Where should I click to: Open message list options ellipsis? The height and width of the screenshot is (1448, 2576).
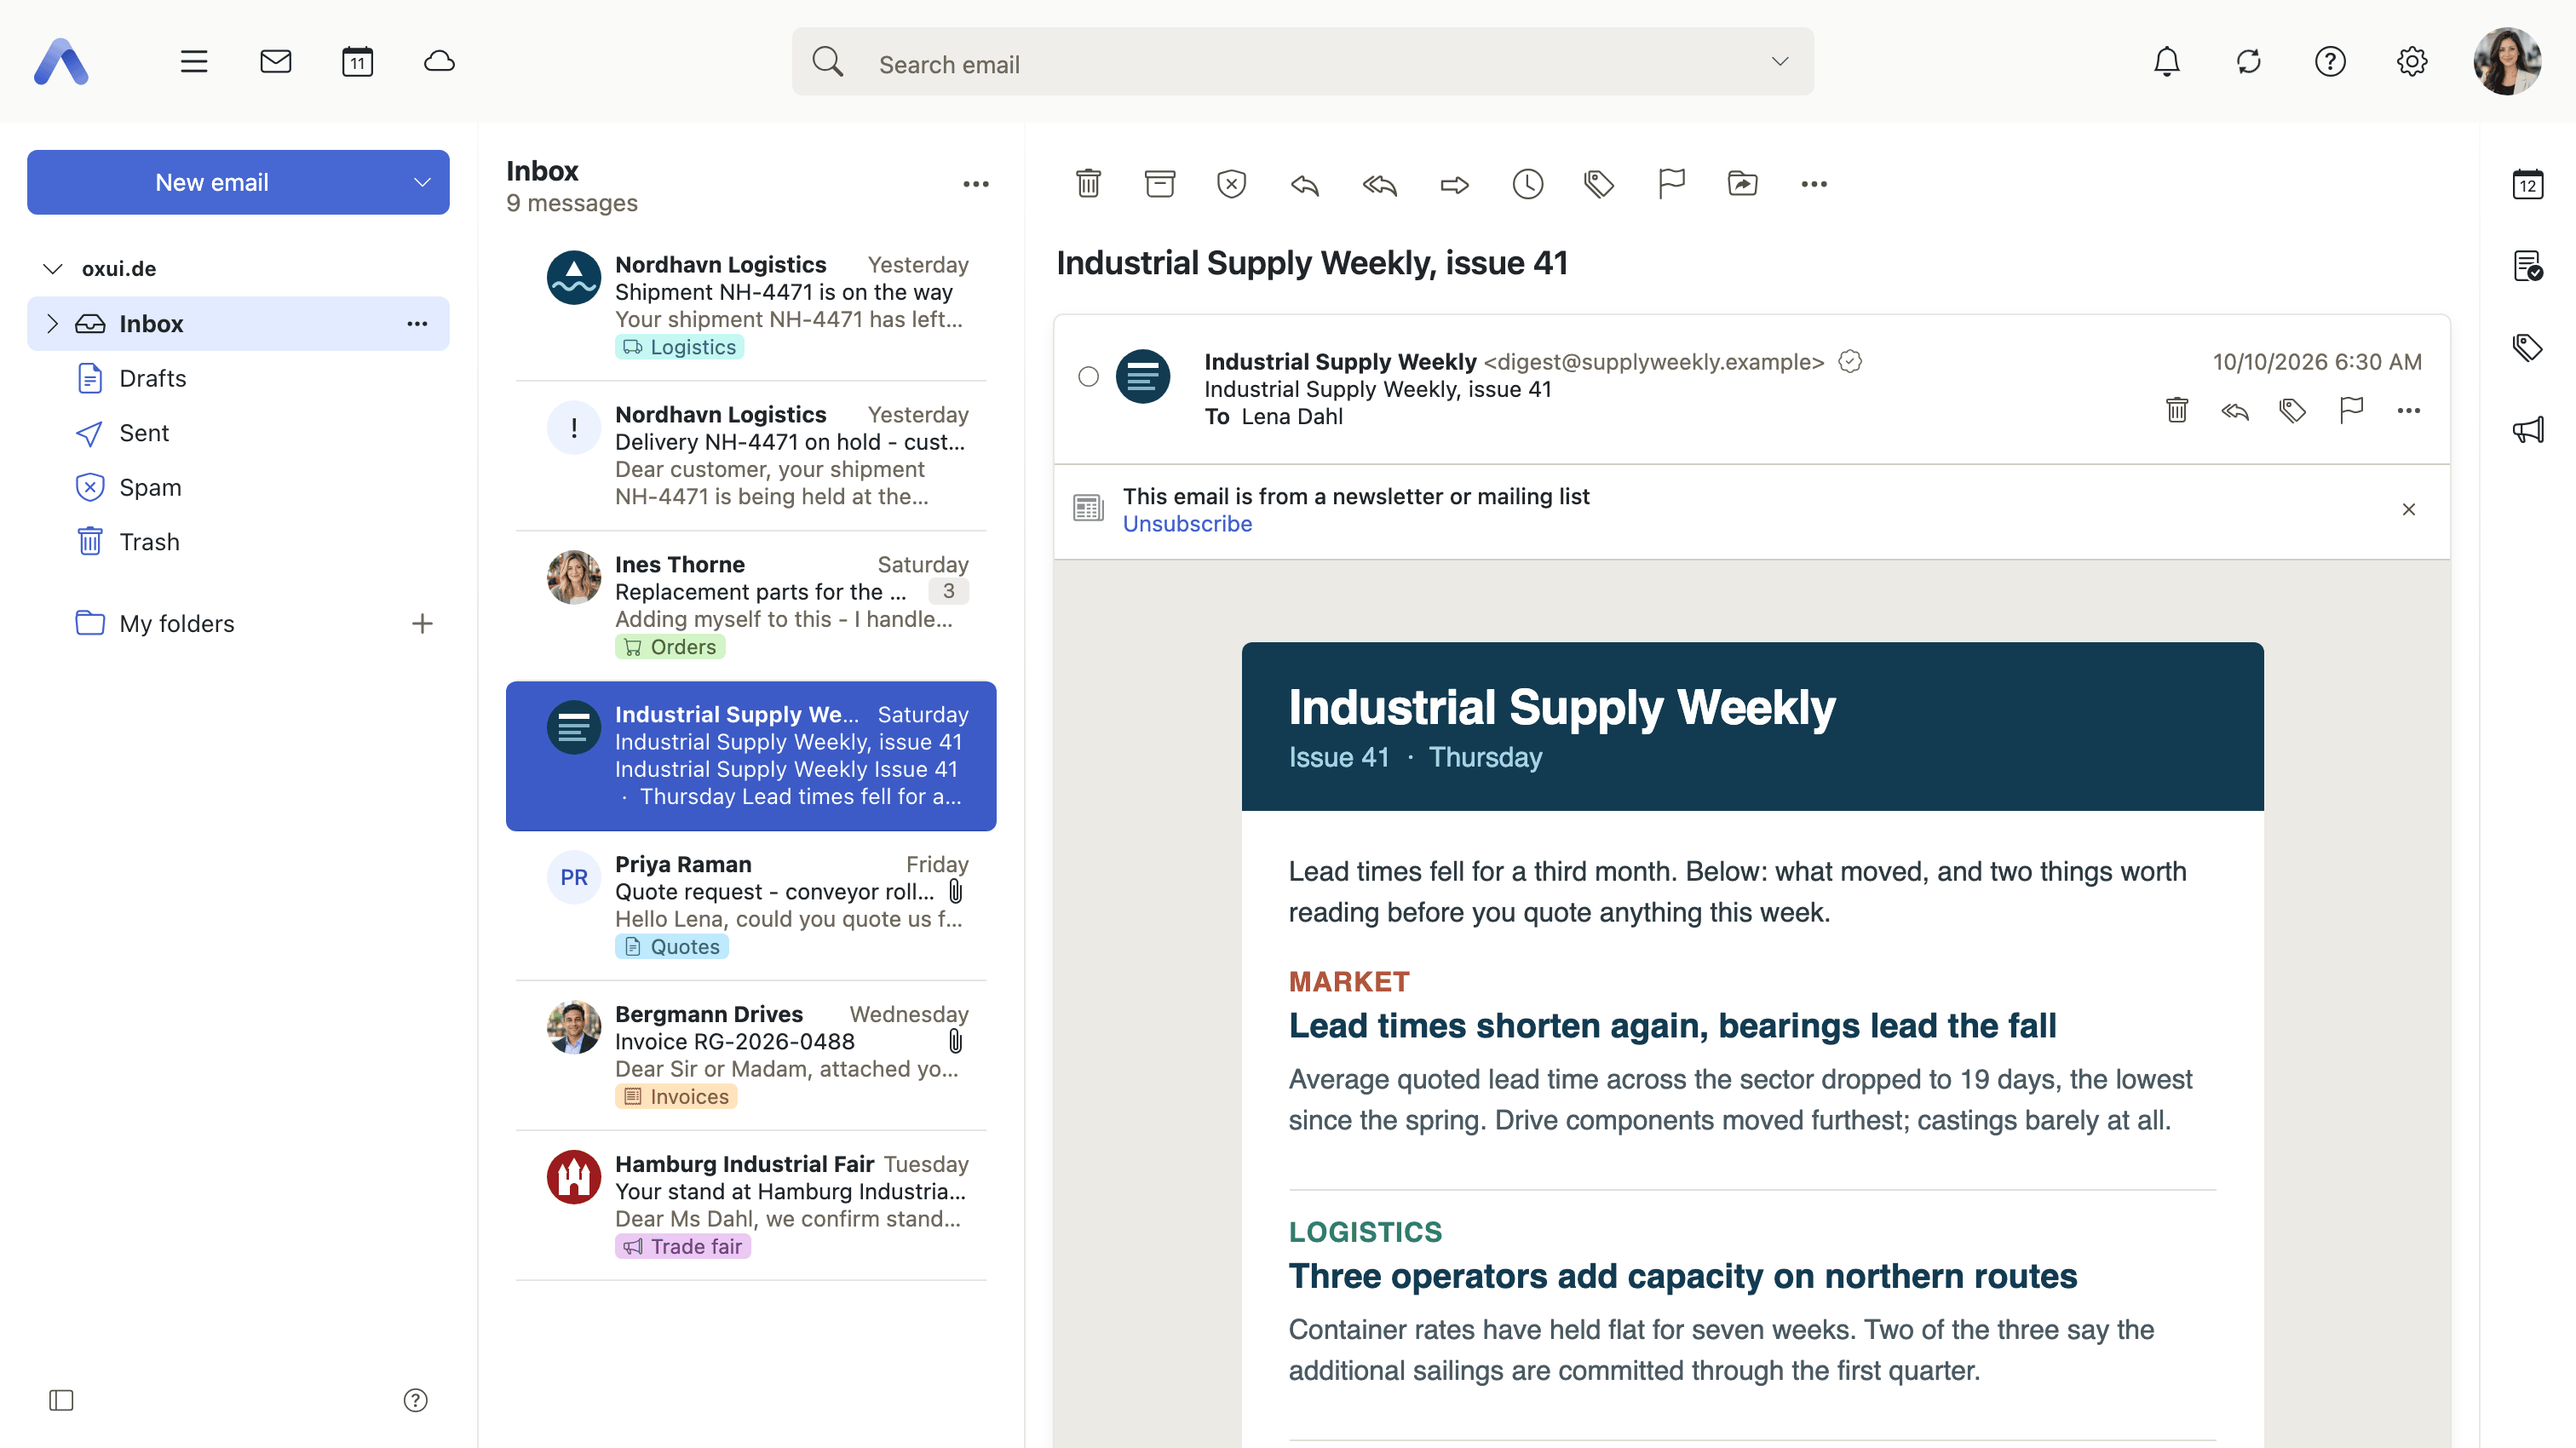(976, 184)
